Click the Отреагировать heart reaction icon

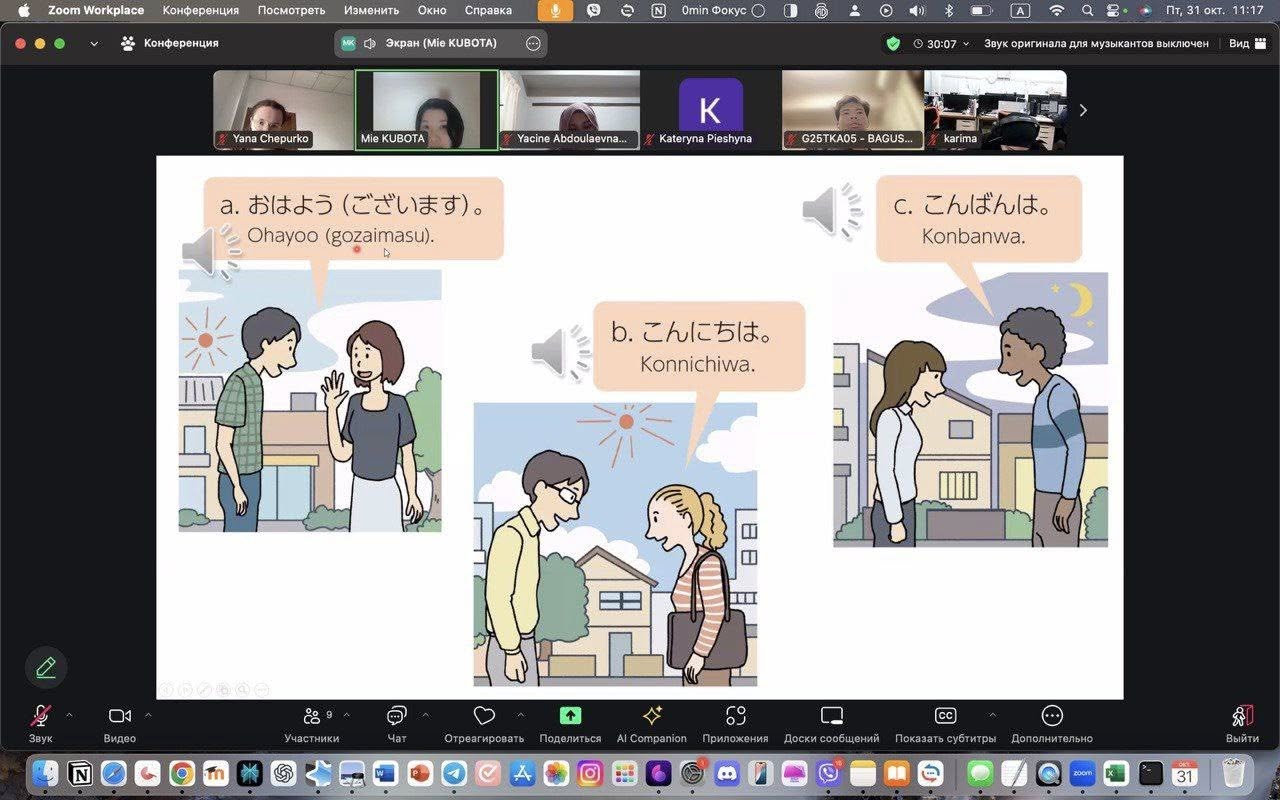pos(484,716)
